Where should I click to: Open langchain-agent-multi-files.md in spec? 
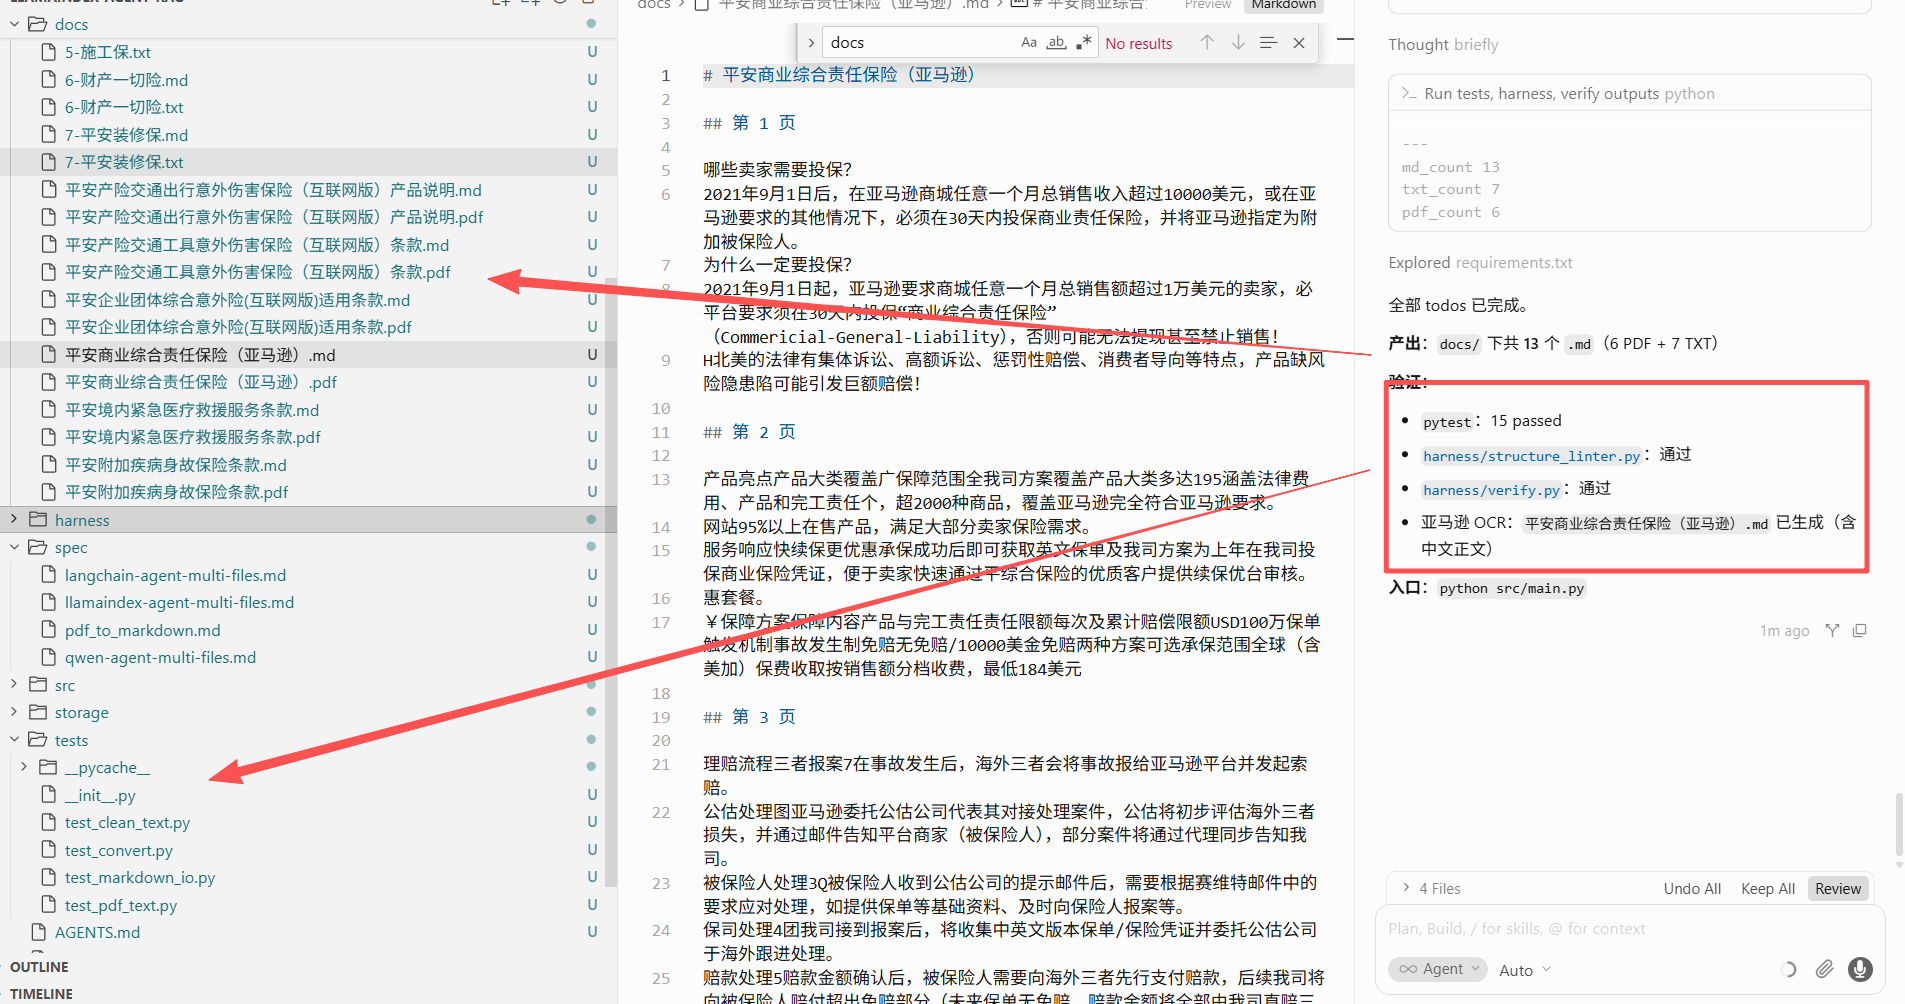click(175, 575)
